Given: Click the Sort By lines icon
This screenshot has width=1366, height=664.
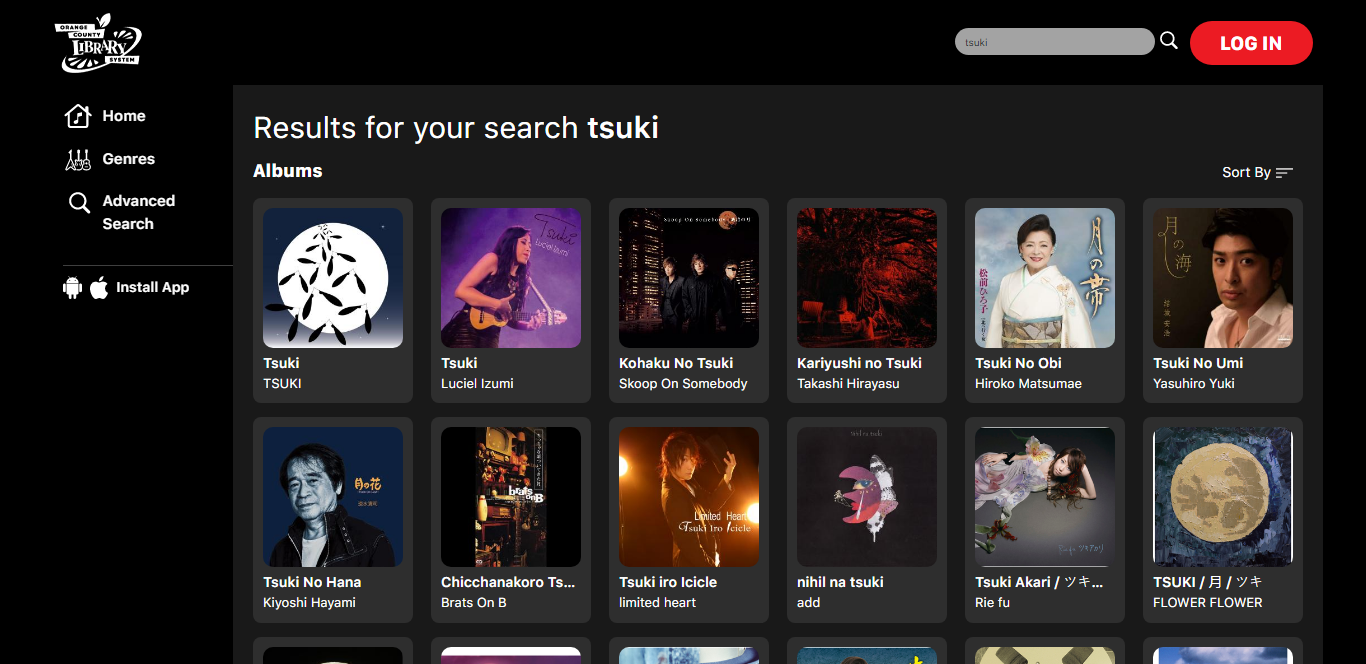Looking at the screenshot, I should [1284, 173].
